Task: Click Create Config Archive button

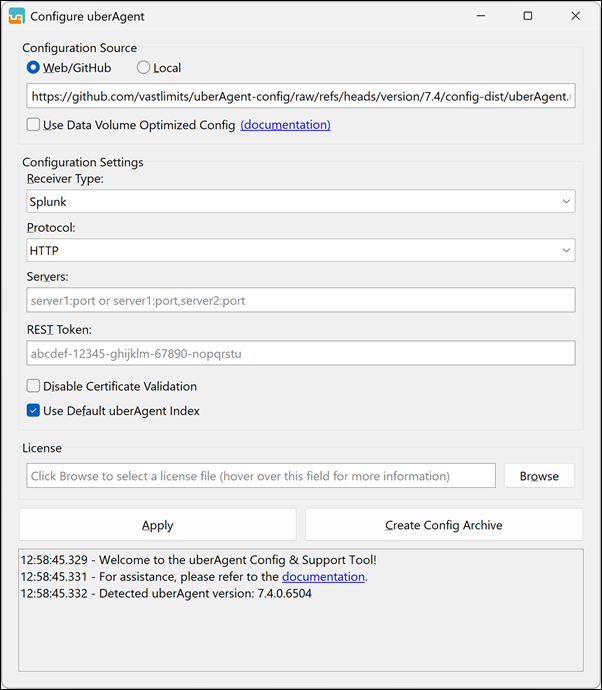Action: 443,525
